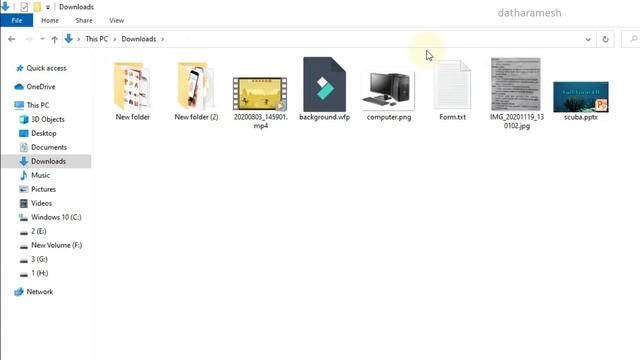Open the File ribbon tab
The image size is (640, 360).
pyautogui.click(x=17, y=20)
